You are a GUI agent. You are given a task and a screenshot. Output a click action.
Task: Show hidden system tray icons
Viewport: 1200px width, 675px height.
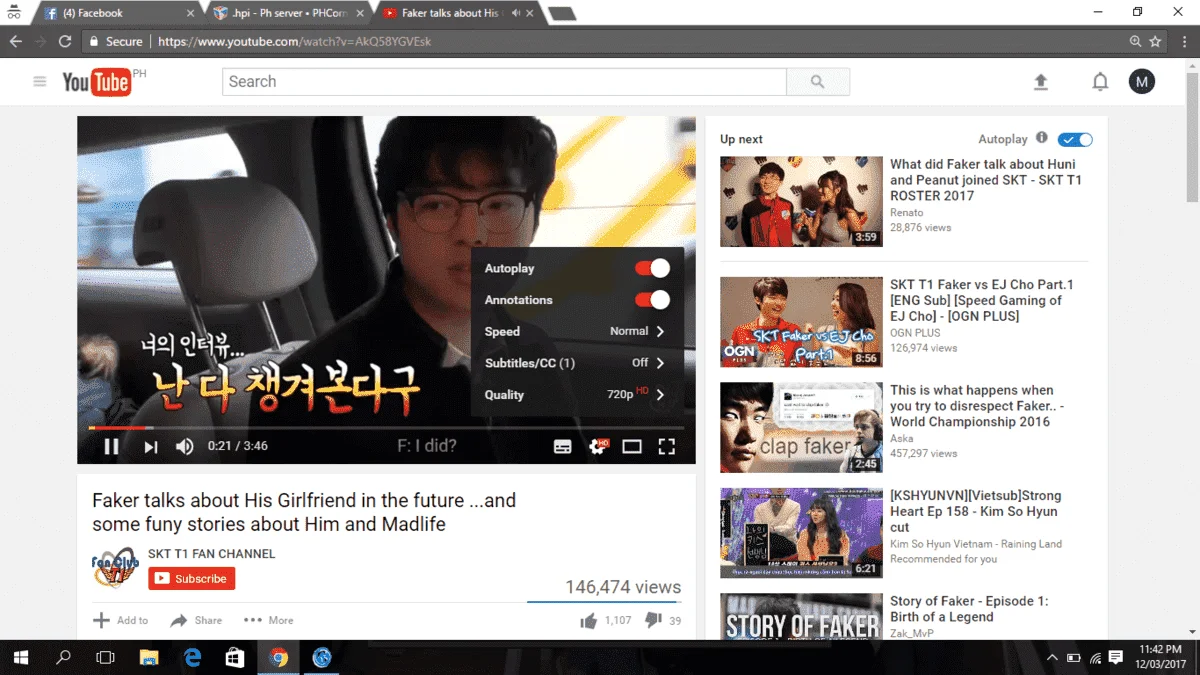tap(1052, 657)
